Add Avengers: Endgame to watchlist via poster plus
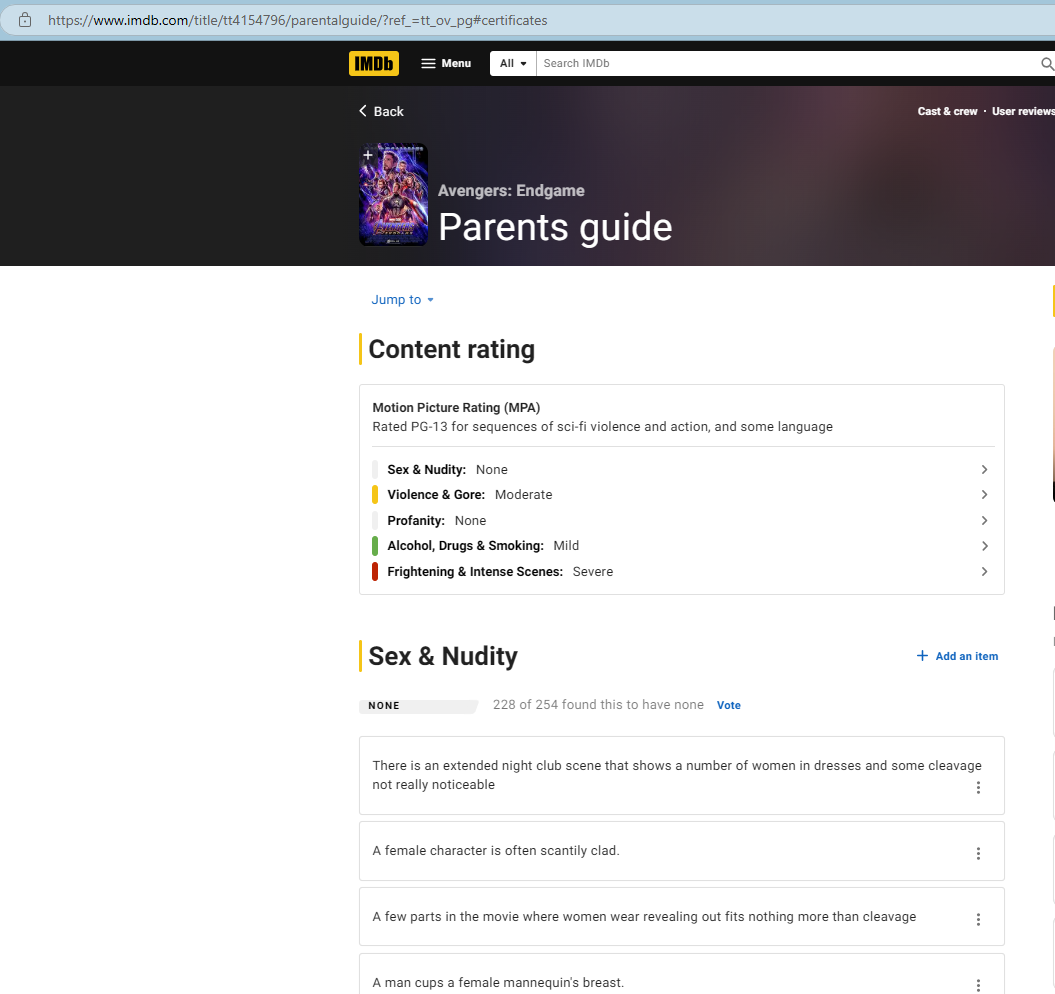The height and width of the screenshot is (994, 1055). click(x=368, y=155)
